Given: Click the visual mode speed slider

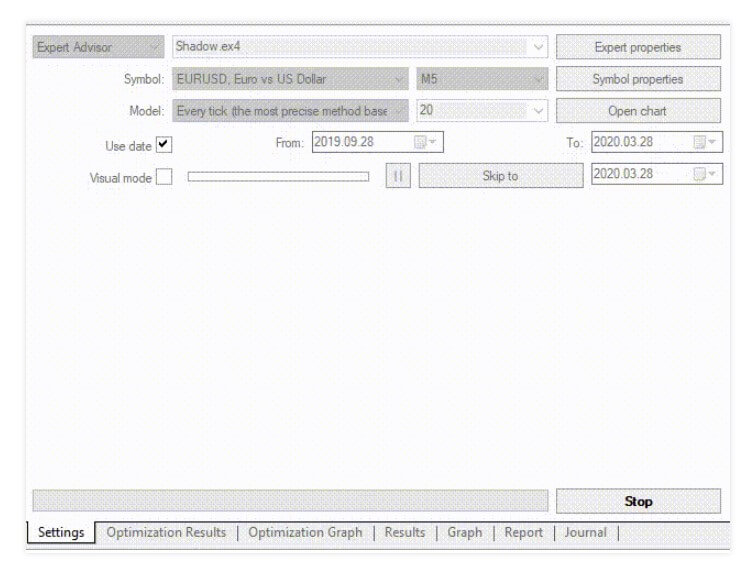Looking at the screenshot, I should pos(278,177).
